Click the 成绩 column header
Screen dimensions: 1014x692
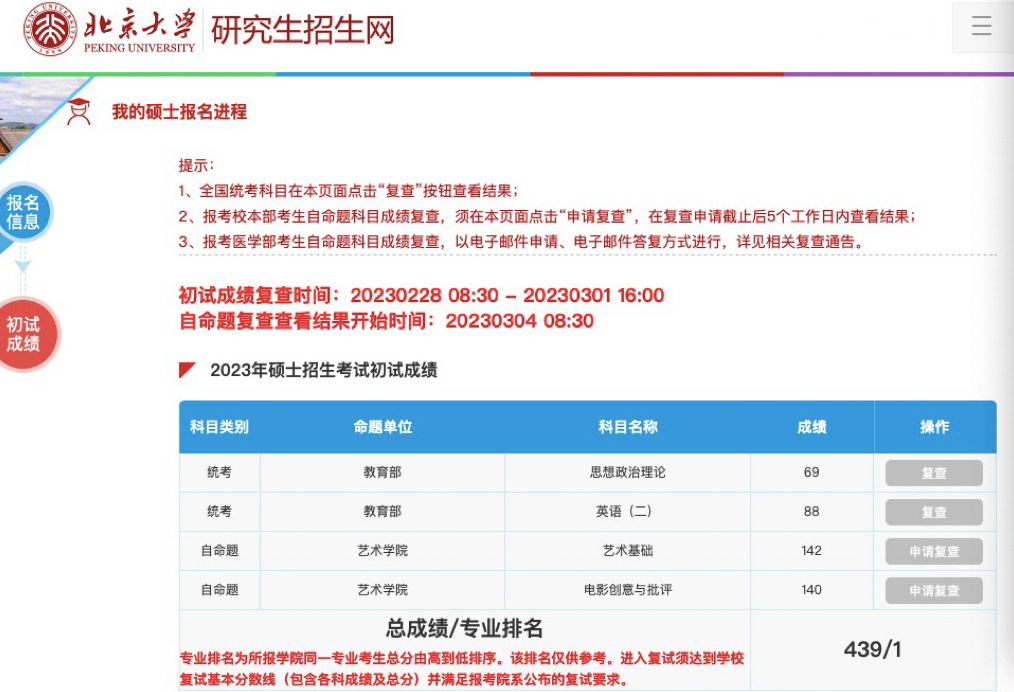coord(812,427)
